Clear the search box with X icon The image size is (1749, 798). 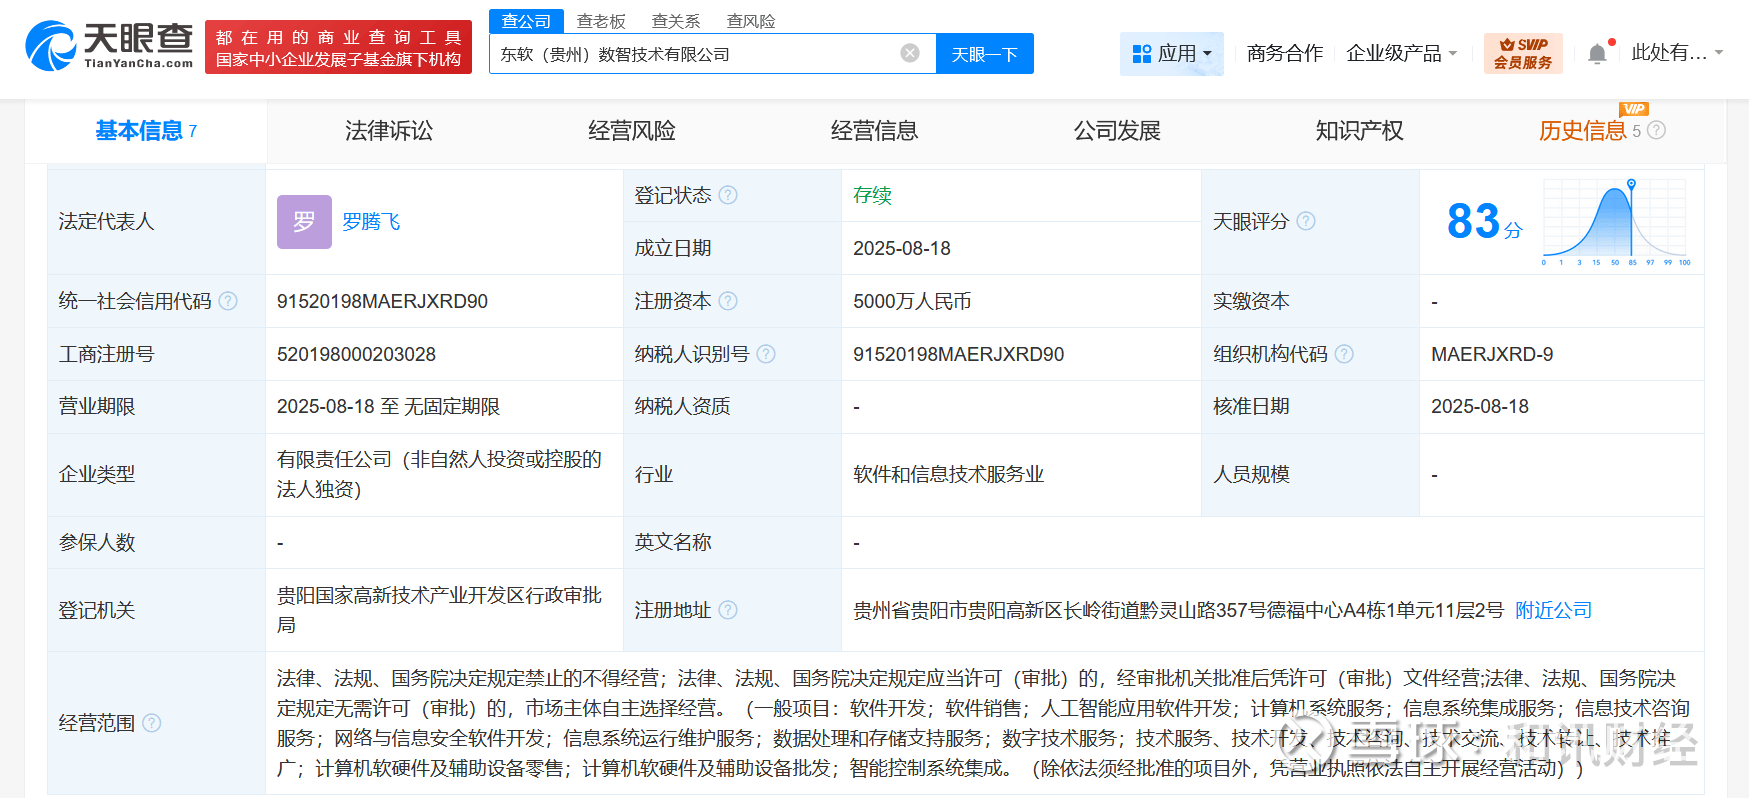click(910, 53)
